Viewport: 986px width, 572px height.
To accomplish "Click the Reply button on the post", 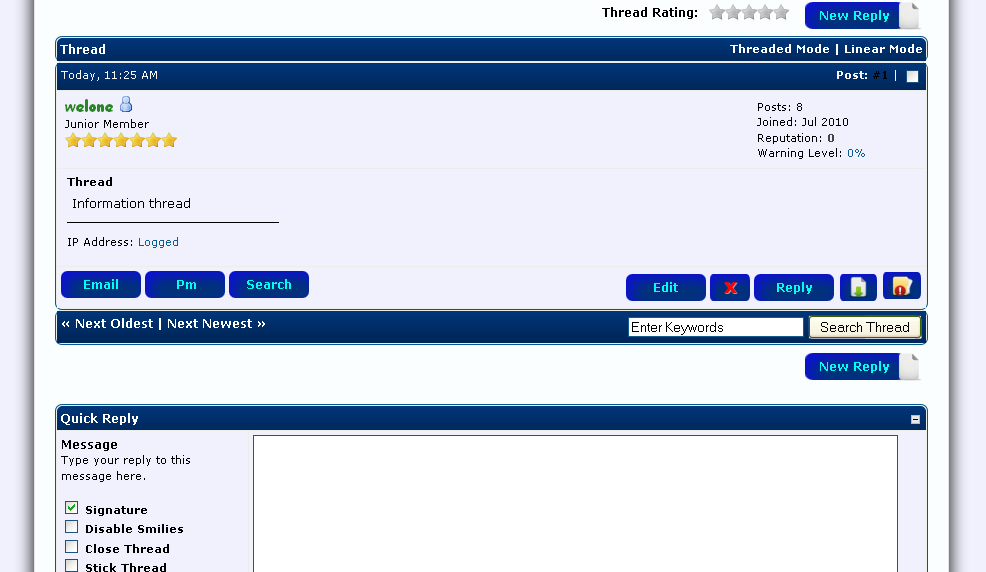I will 794,288.
